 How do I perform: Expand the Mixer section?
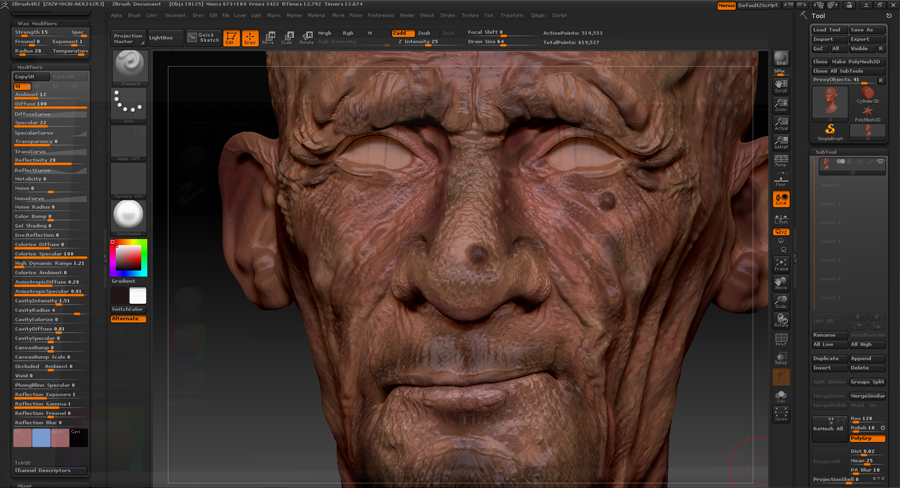tap(25, 485)
